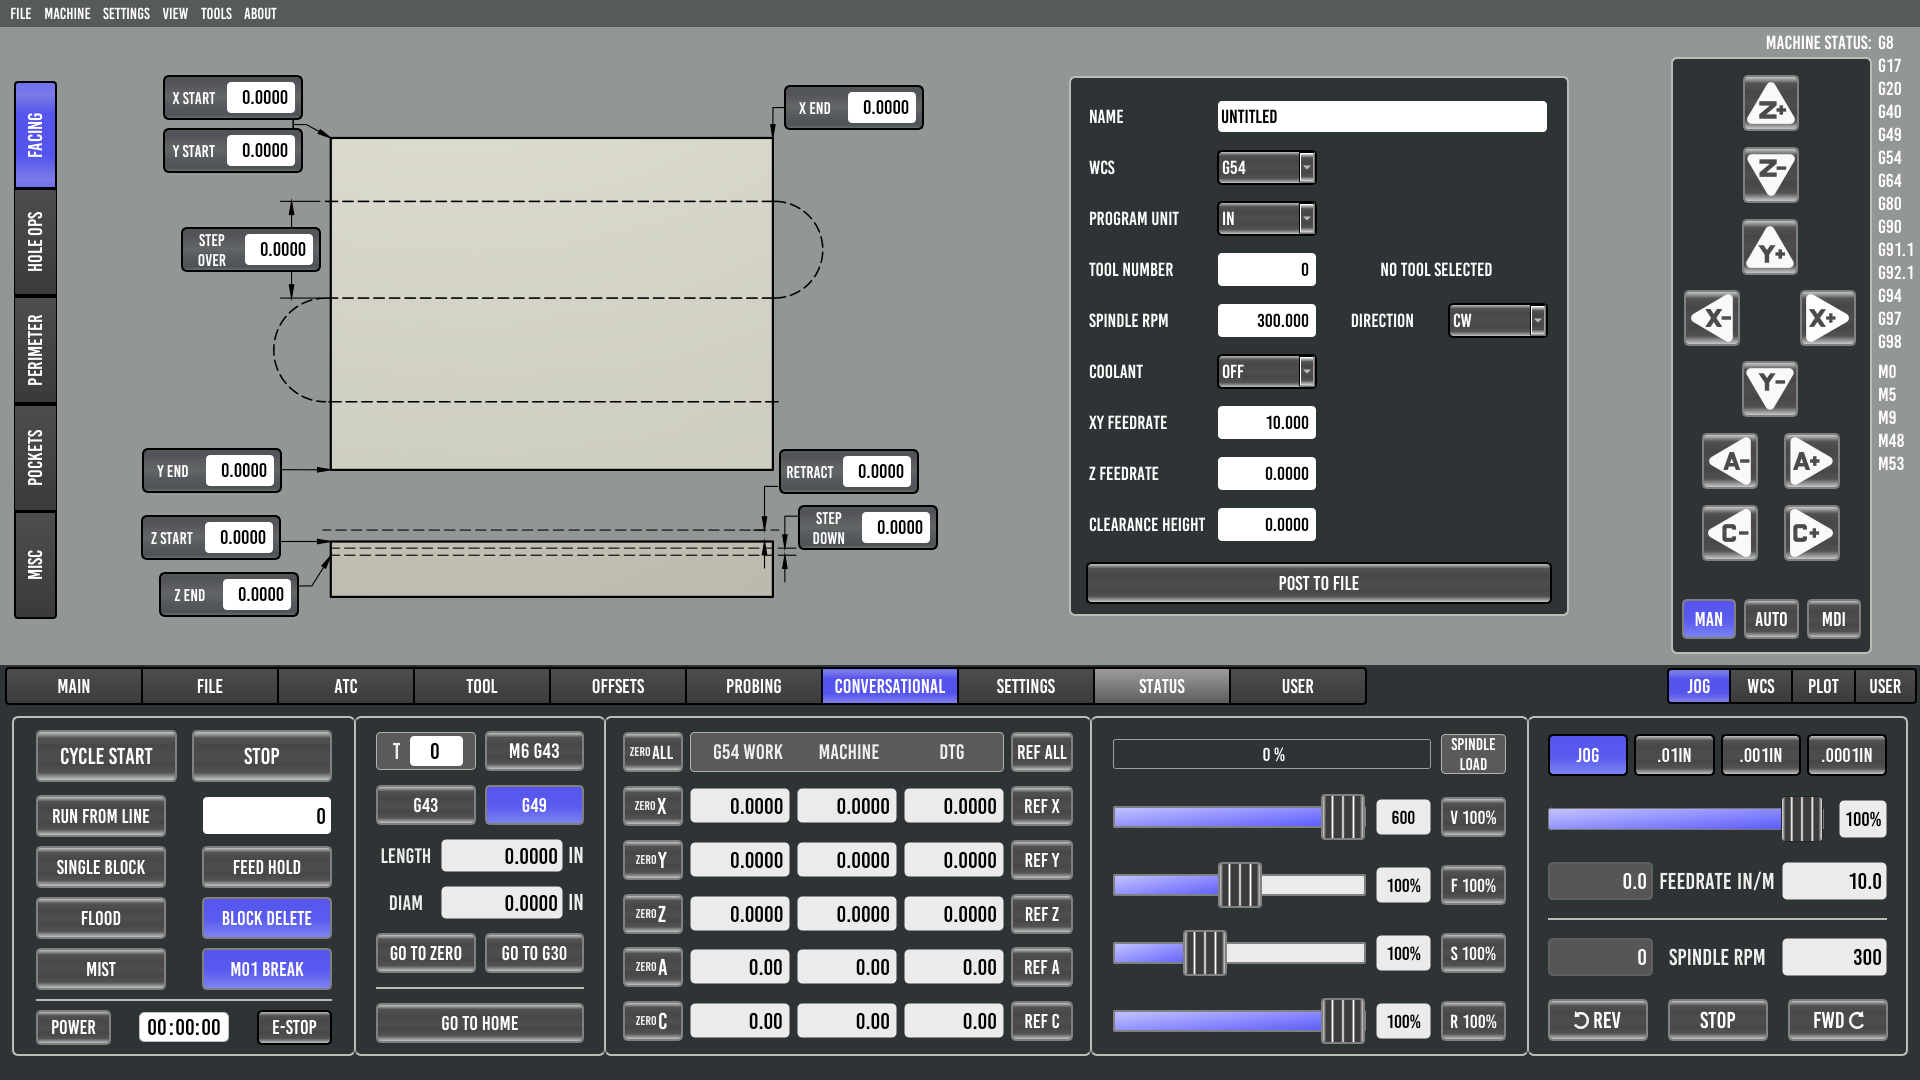Click the Y+ jog arrow
This screenshot has height=1080, width=1920.
(1770, 248)
